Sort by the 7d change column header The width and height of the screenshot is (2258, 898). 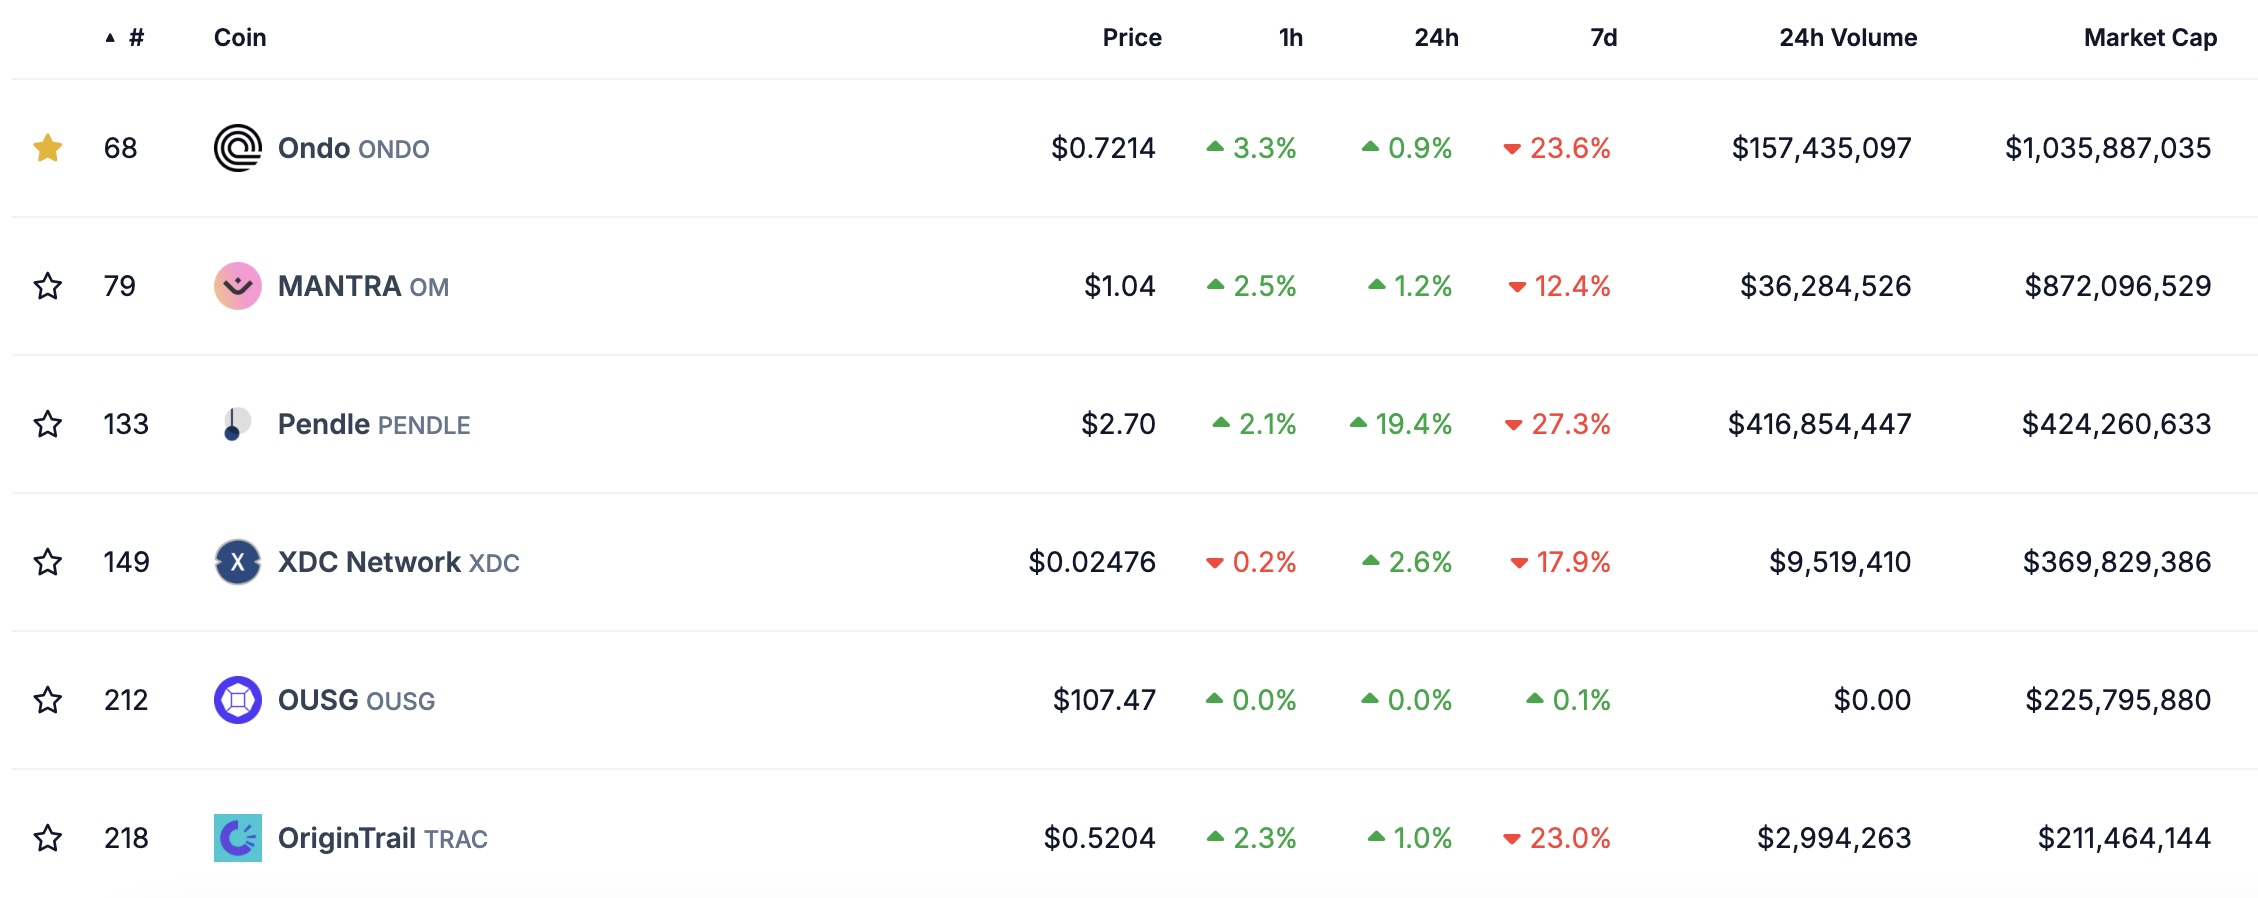tap(1603, 38)
